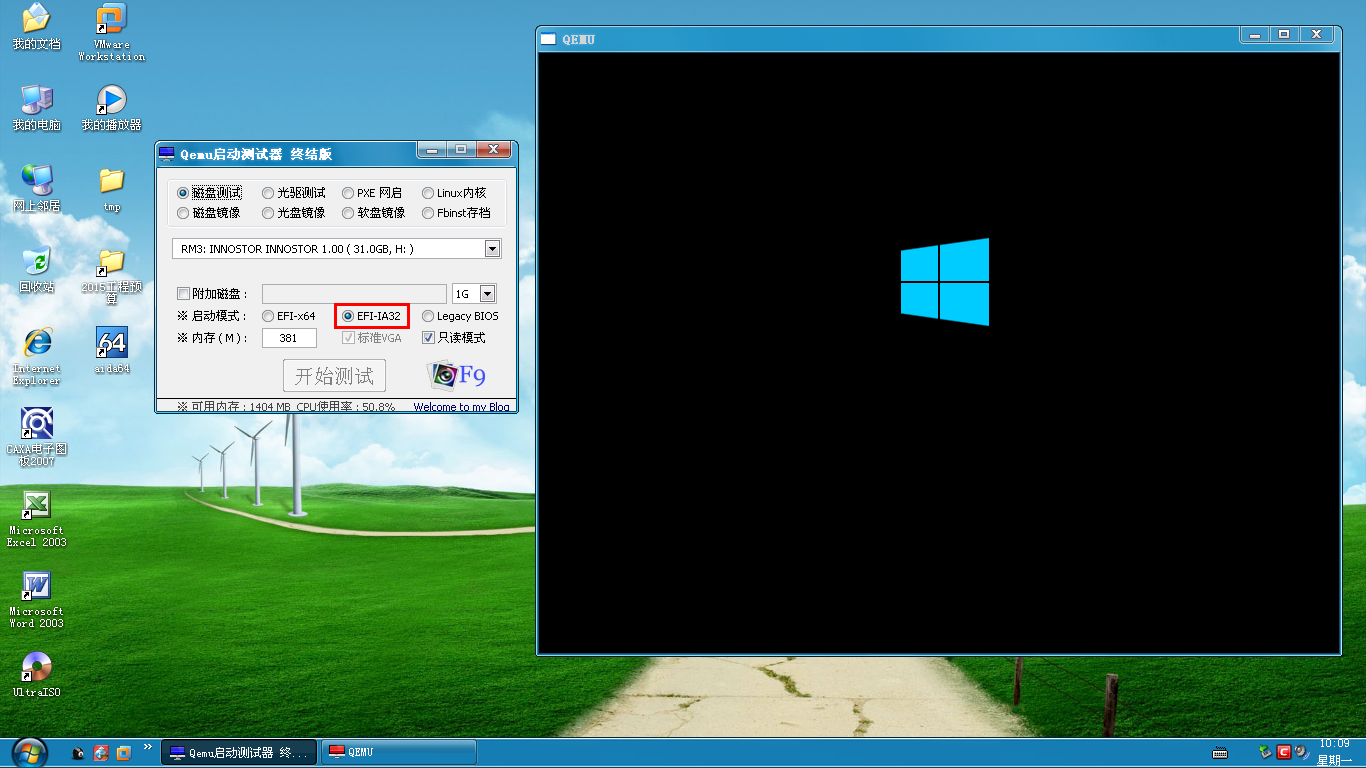Maximize the QEMU window
This screenshot has width=1366, height=768.
pos(1284,34)
